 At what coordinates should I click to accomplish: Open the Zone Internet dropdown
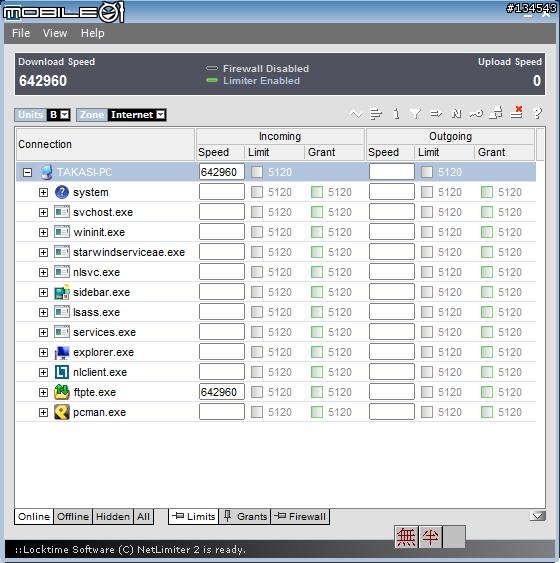click(161, 115)
